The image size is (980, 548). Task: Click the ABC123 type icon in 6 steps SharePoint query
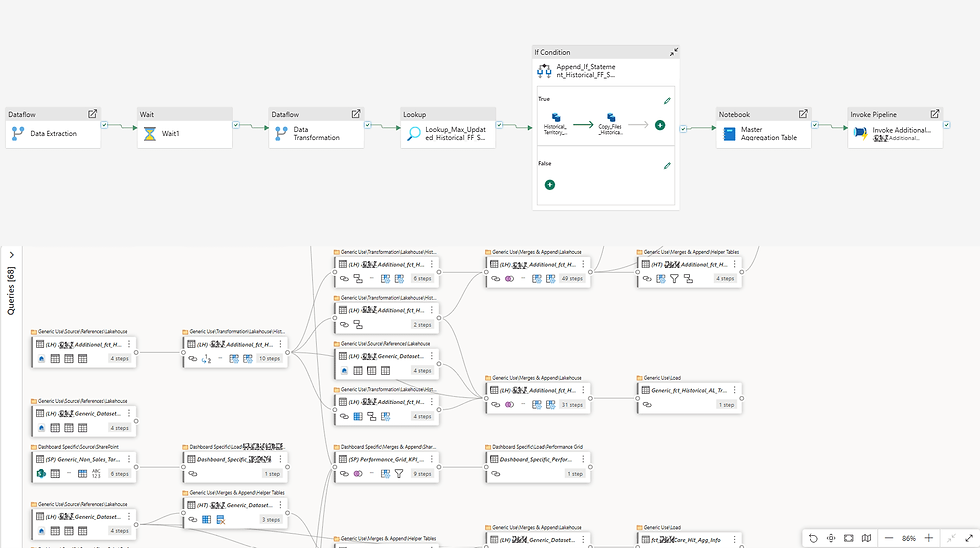pyautogui.click(x=96, y=474)
